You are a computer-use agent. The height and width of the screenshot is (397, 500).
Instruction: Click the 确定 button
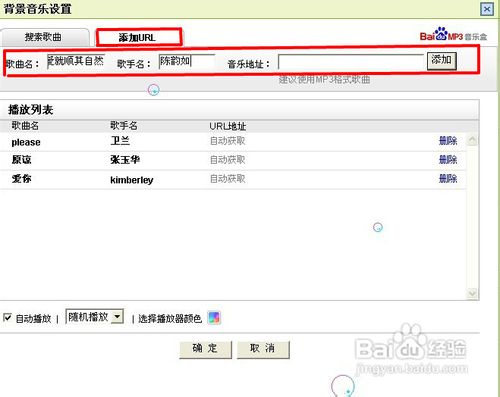205,349
